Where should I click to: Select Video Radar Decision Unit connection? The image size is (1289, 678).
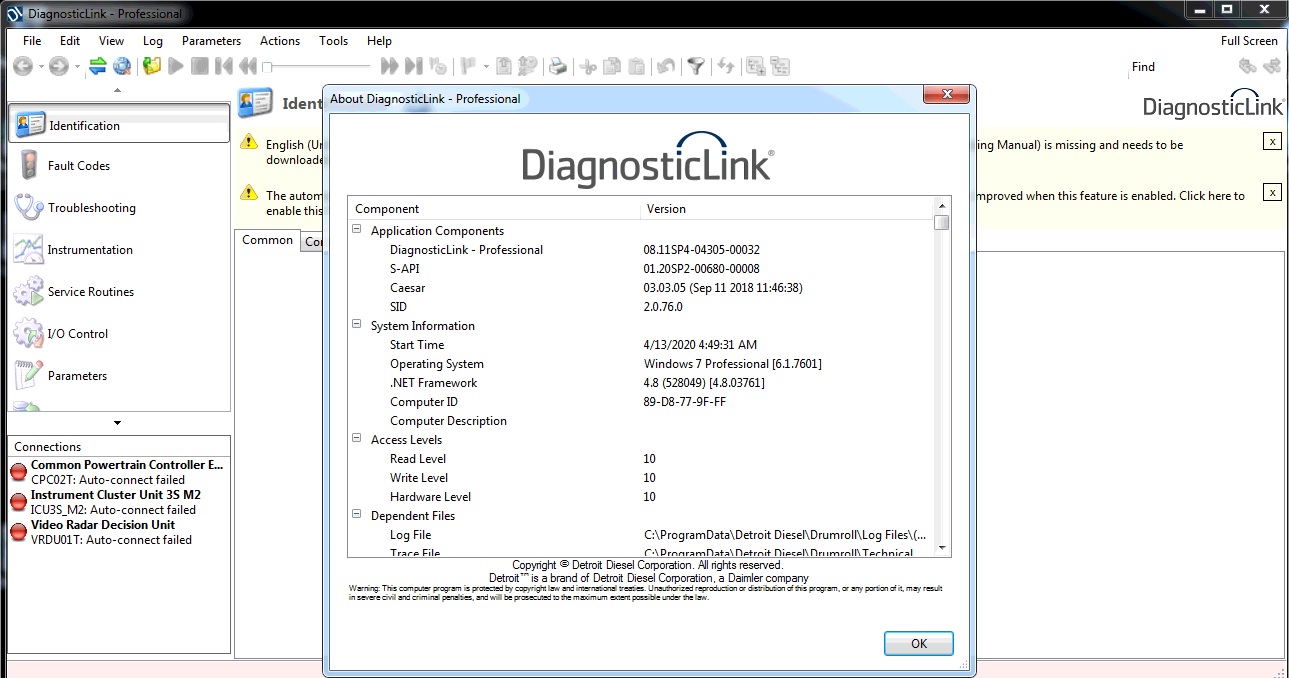[118, 532]
